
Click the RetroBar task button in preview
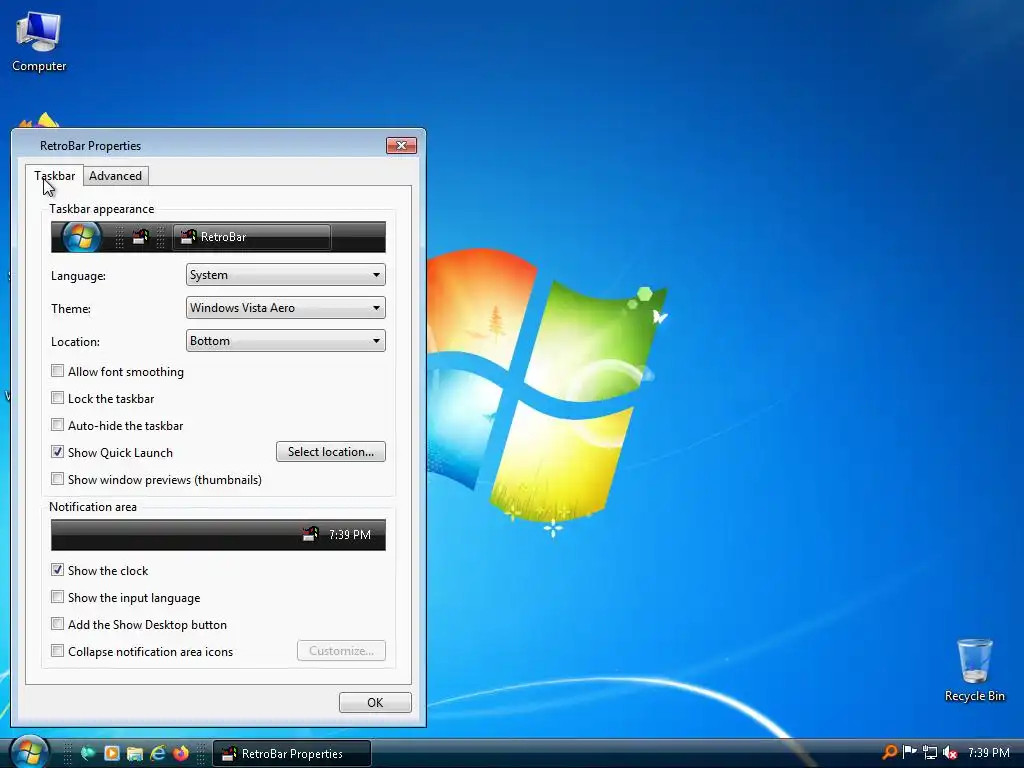point(252,237)
